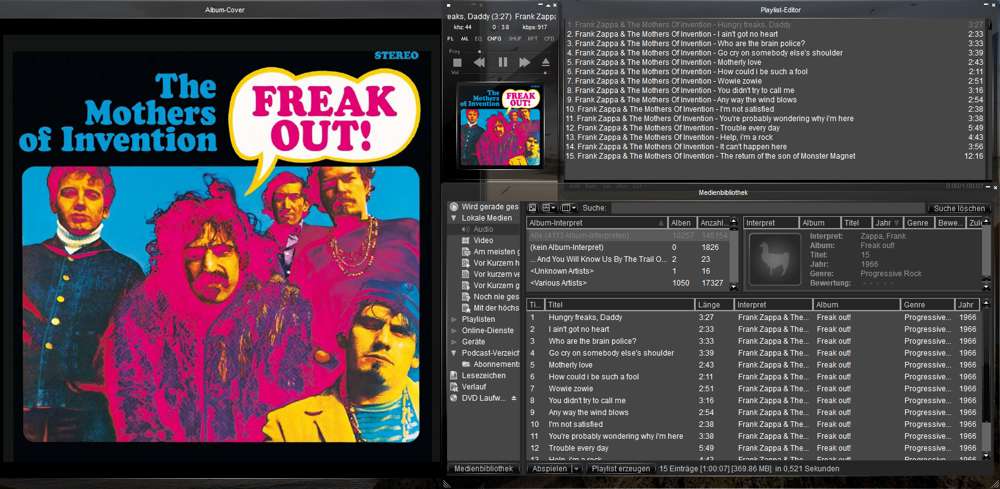1000x489 pixels.
Task: Stop playback with the Stop button
Action: click(x=457, y=62)
